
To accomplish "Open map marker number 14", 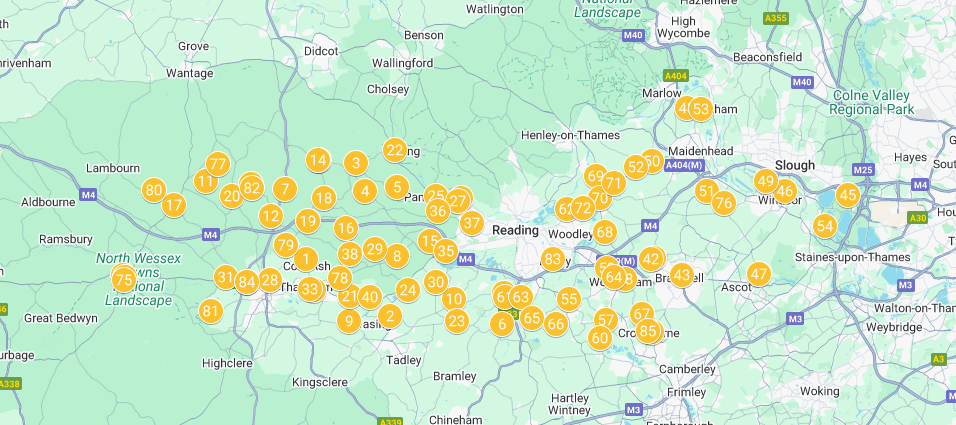I will pos(318,161).
